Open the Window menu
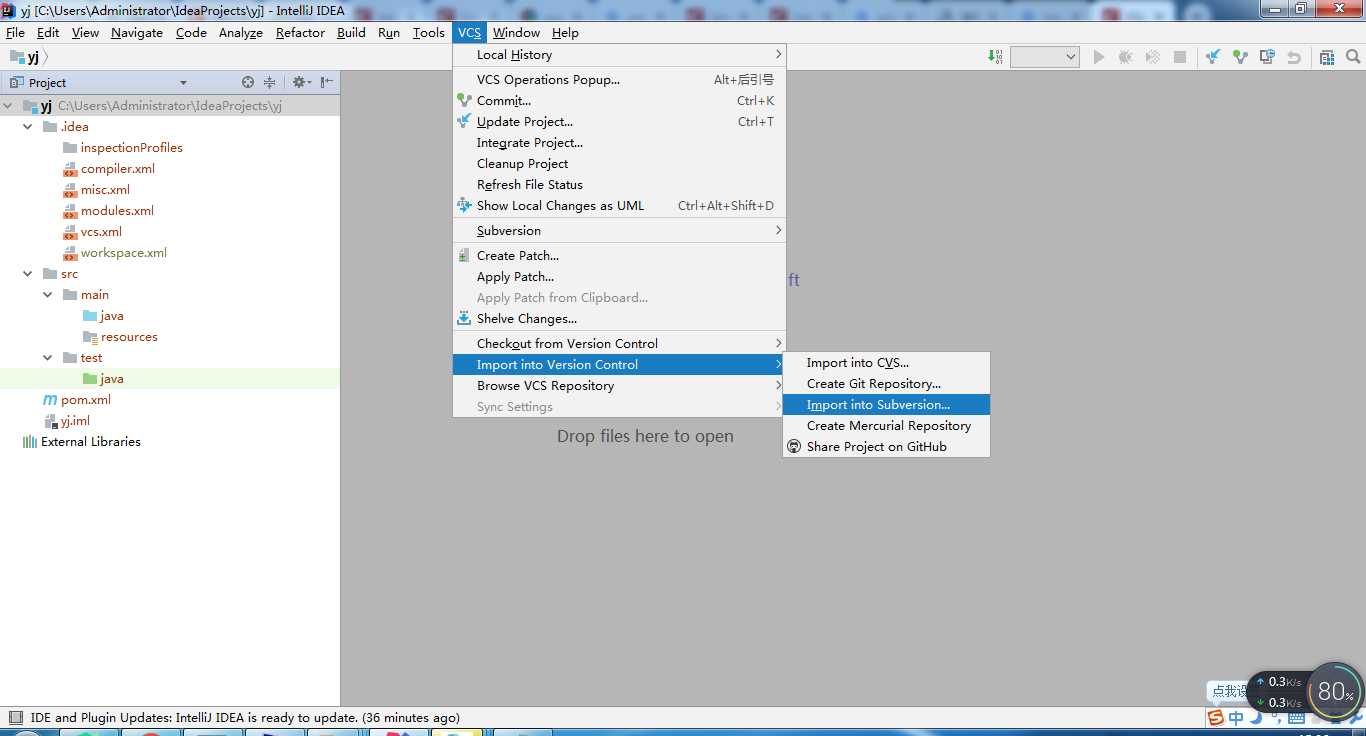The height and width of the screenshot is (736, 1366). 516,32
